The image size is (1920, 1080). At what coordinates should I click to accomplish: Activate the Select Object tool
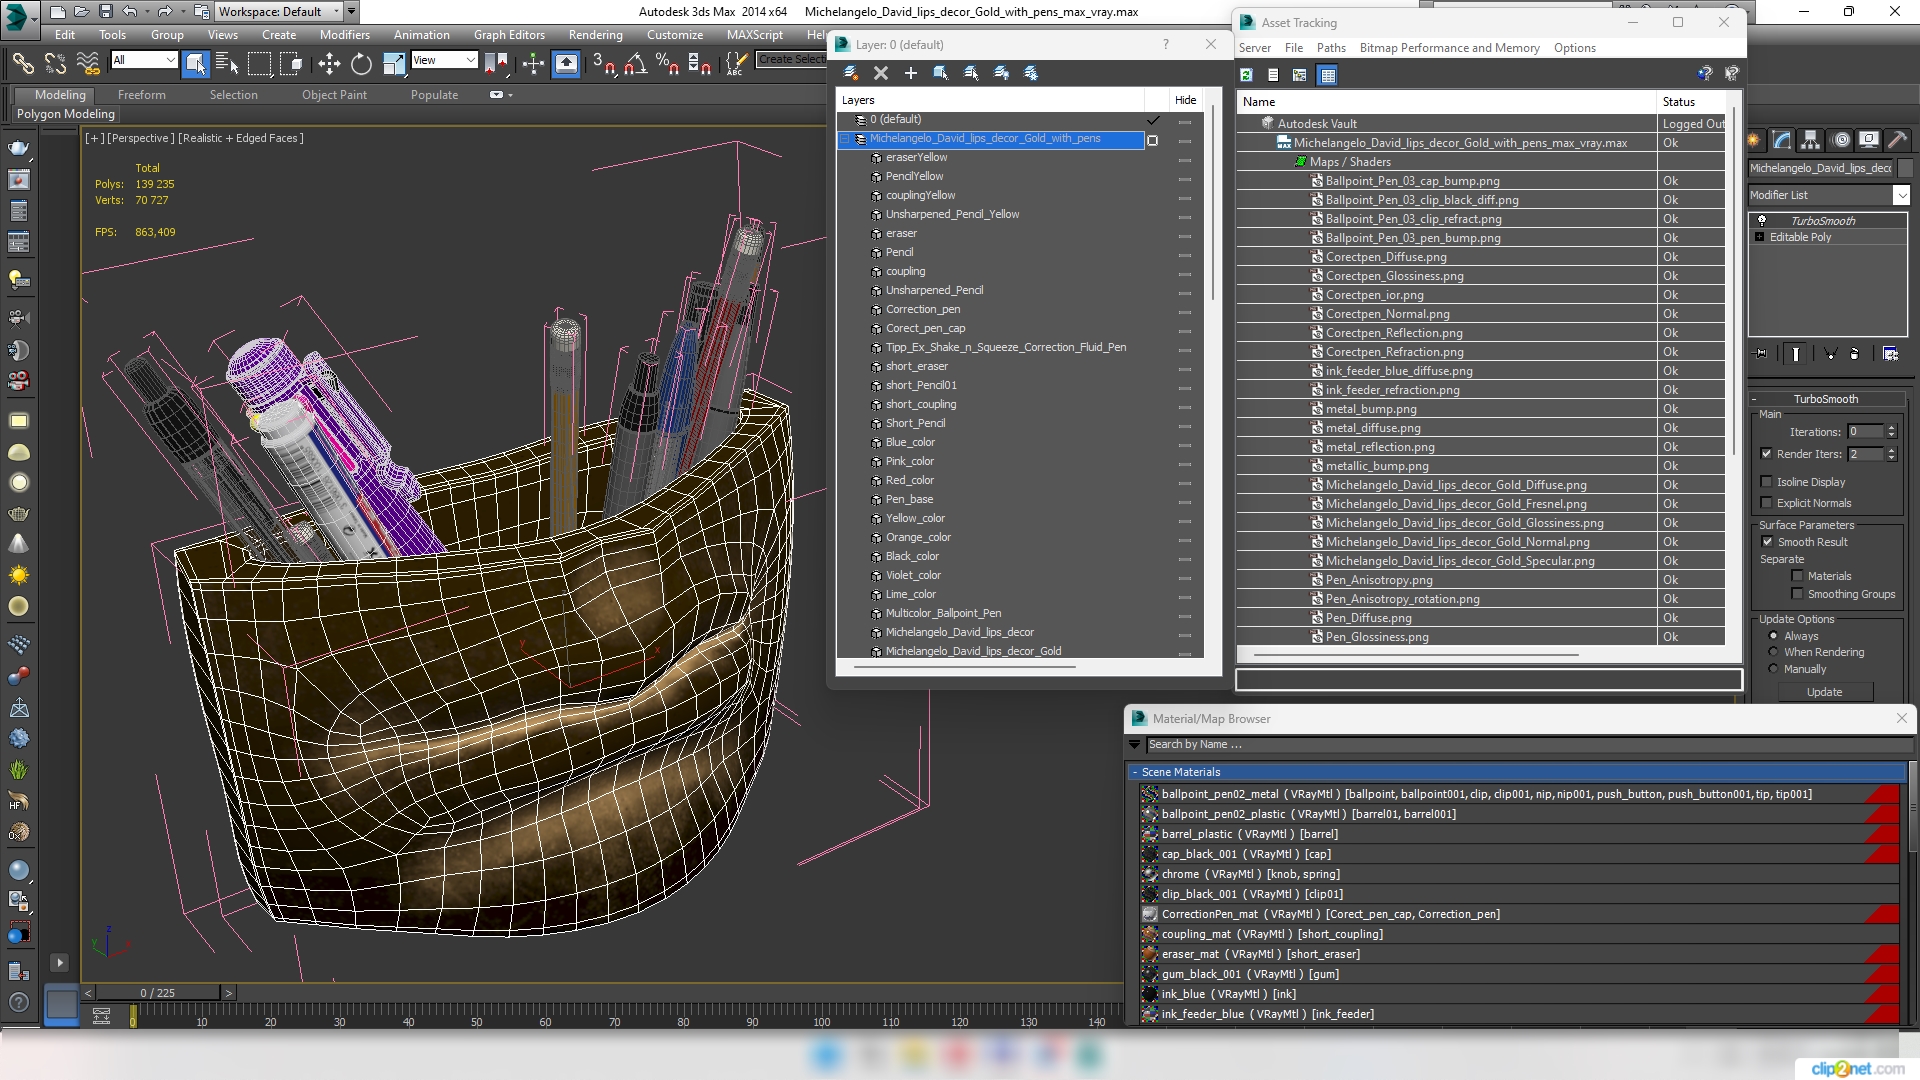196,64
